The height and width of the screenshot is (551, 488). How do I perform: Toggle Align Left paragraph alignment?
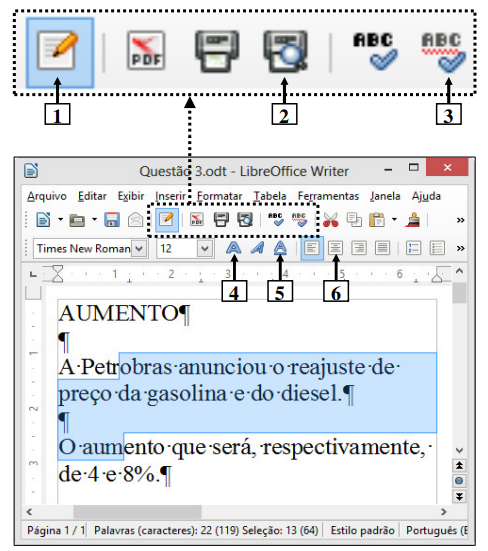tap(312, 248)
